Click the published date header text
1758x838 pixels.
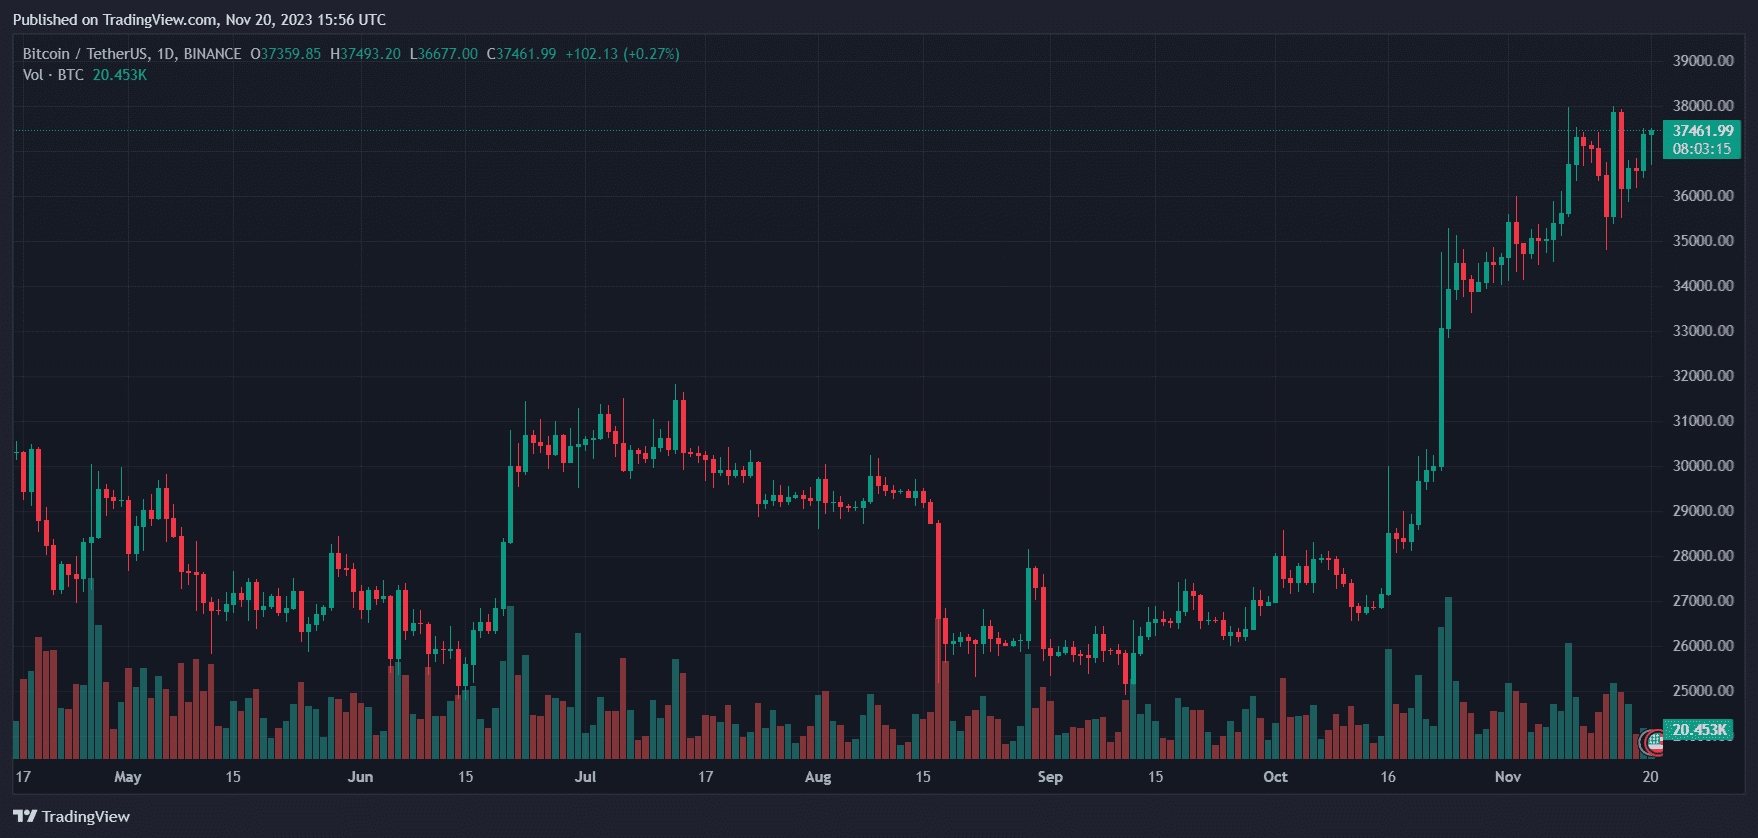199,20
